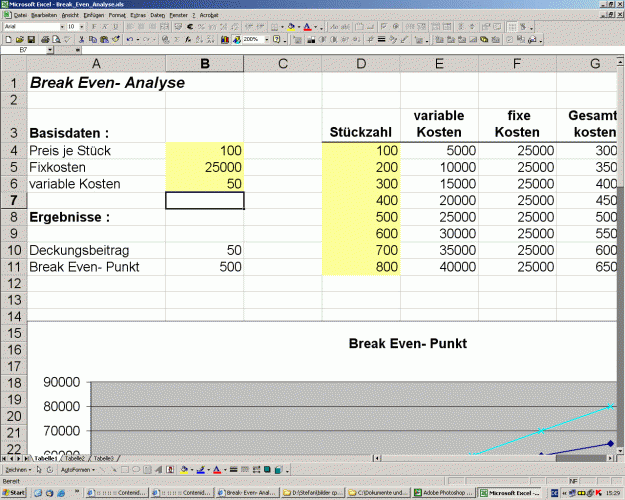Click the Undo arrow icon
625x500 pixels.
pos(130,39)
